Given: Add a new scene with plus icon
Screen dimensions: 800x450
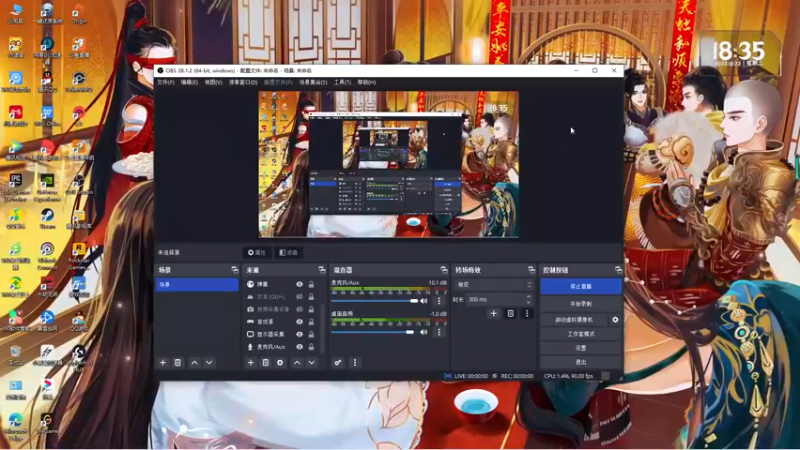Looking at the screenshot, I should [x=163, y=363].
